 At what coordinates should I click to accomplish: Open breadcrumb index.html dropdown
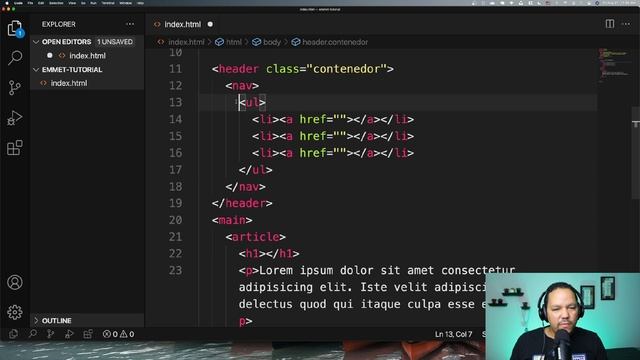pos(182,42)
